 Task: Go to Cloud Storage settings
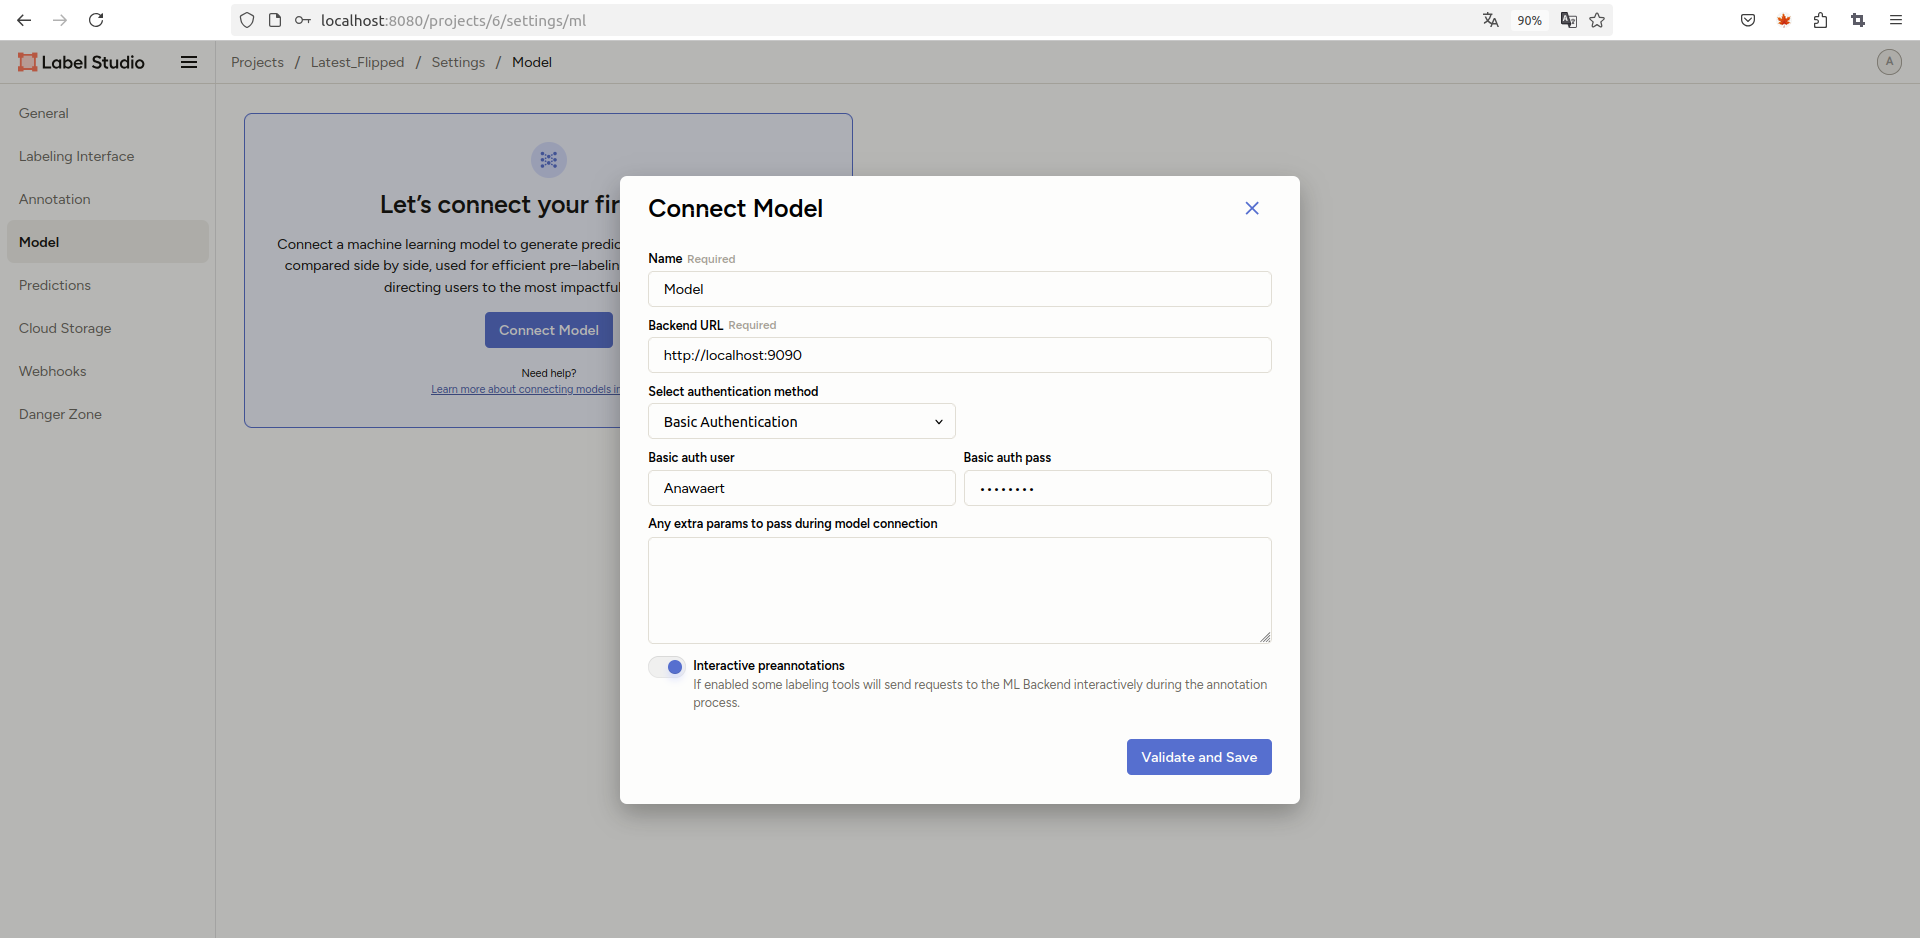point(65,328)
